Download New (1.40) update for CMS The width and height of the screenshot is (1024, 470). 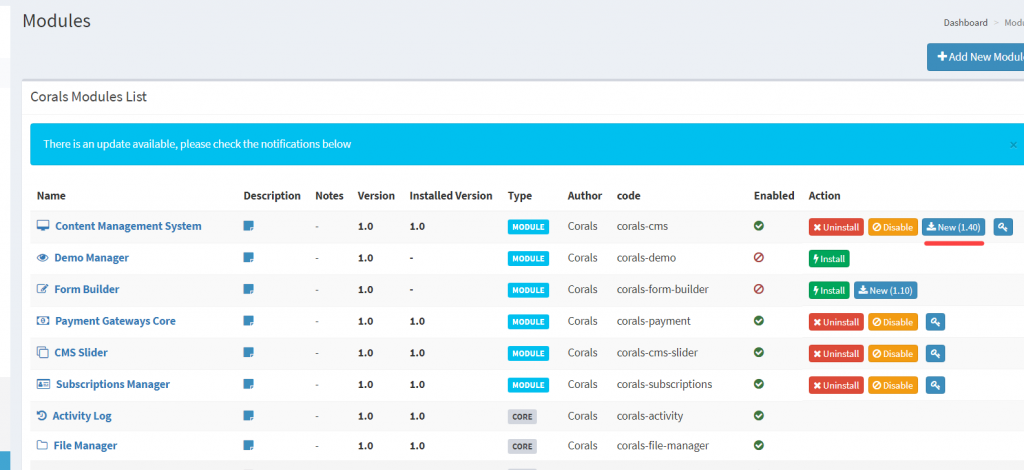click(953, 227)
